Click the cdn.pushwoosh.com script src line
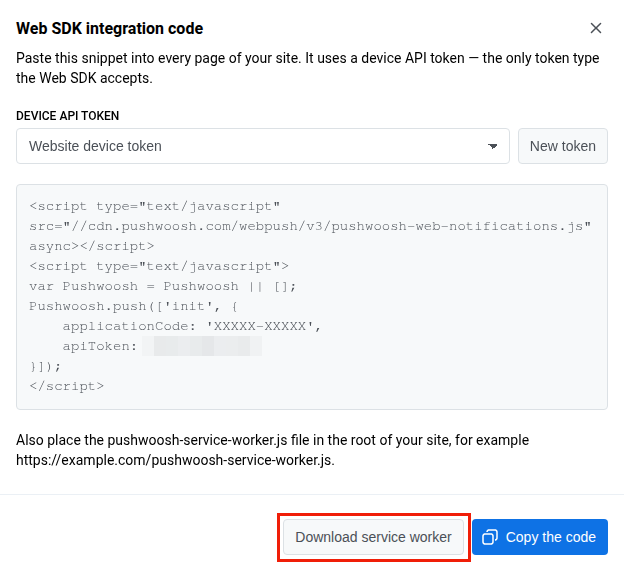 310,226
